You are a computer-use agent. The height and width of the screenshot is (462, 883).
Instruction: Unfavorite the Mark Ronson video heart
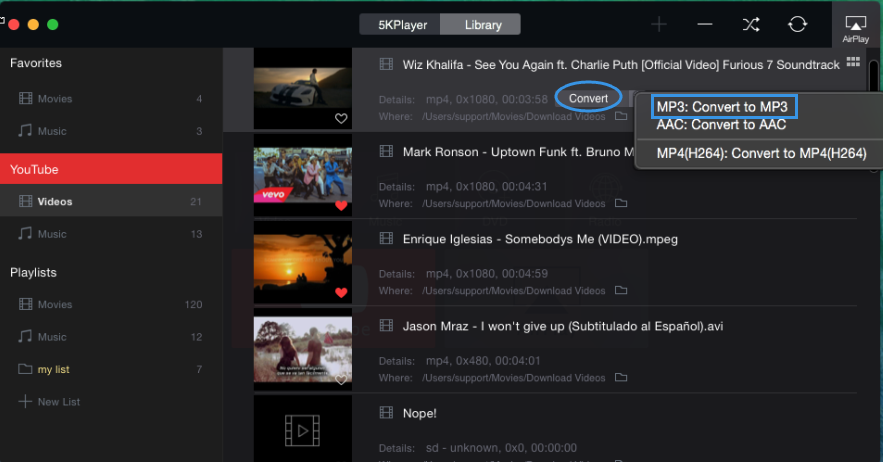pos(341,206)
